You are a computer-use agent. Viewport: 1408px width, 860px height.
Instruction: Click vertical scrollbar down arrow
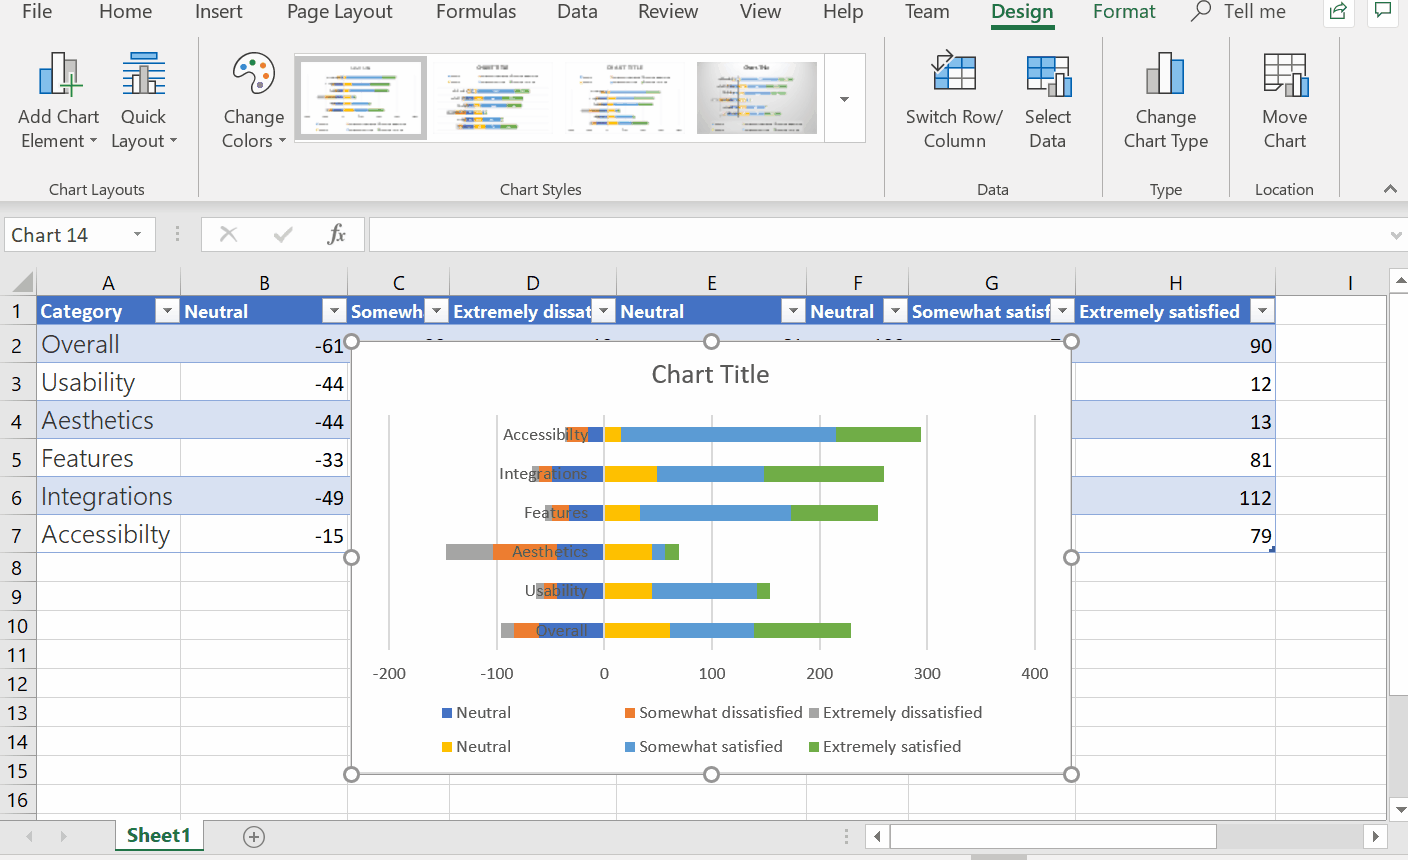[x=1399, y=809]
